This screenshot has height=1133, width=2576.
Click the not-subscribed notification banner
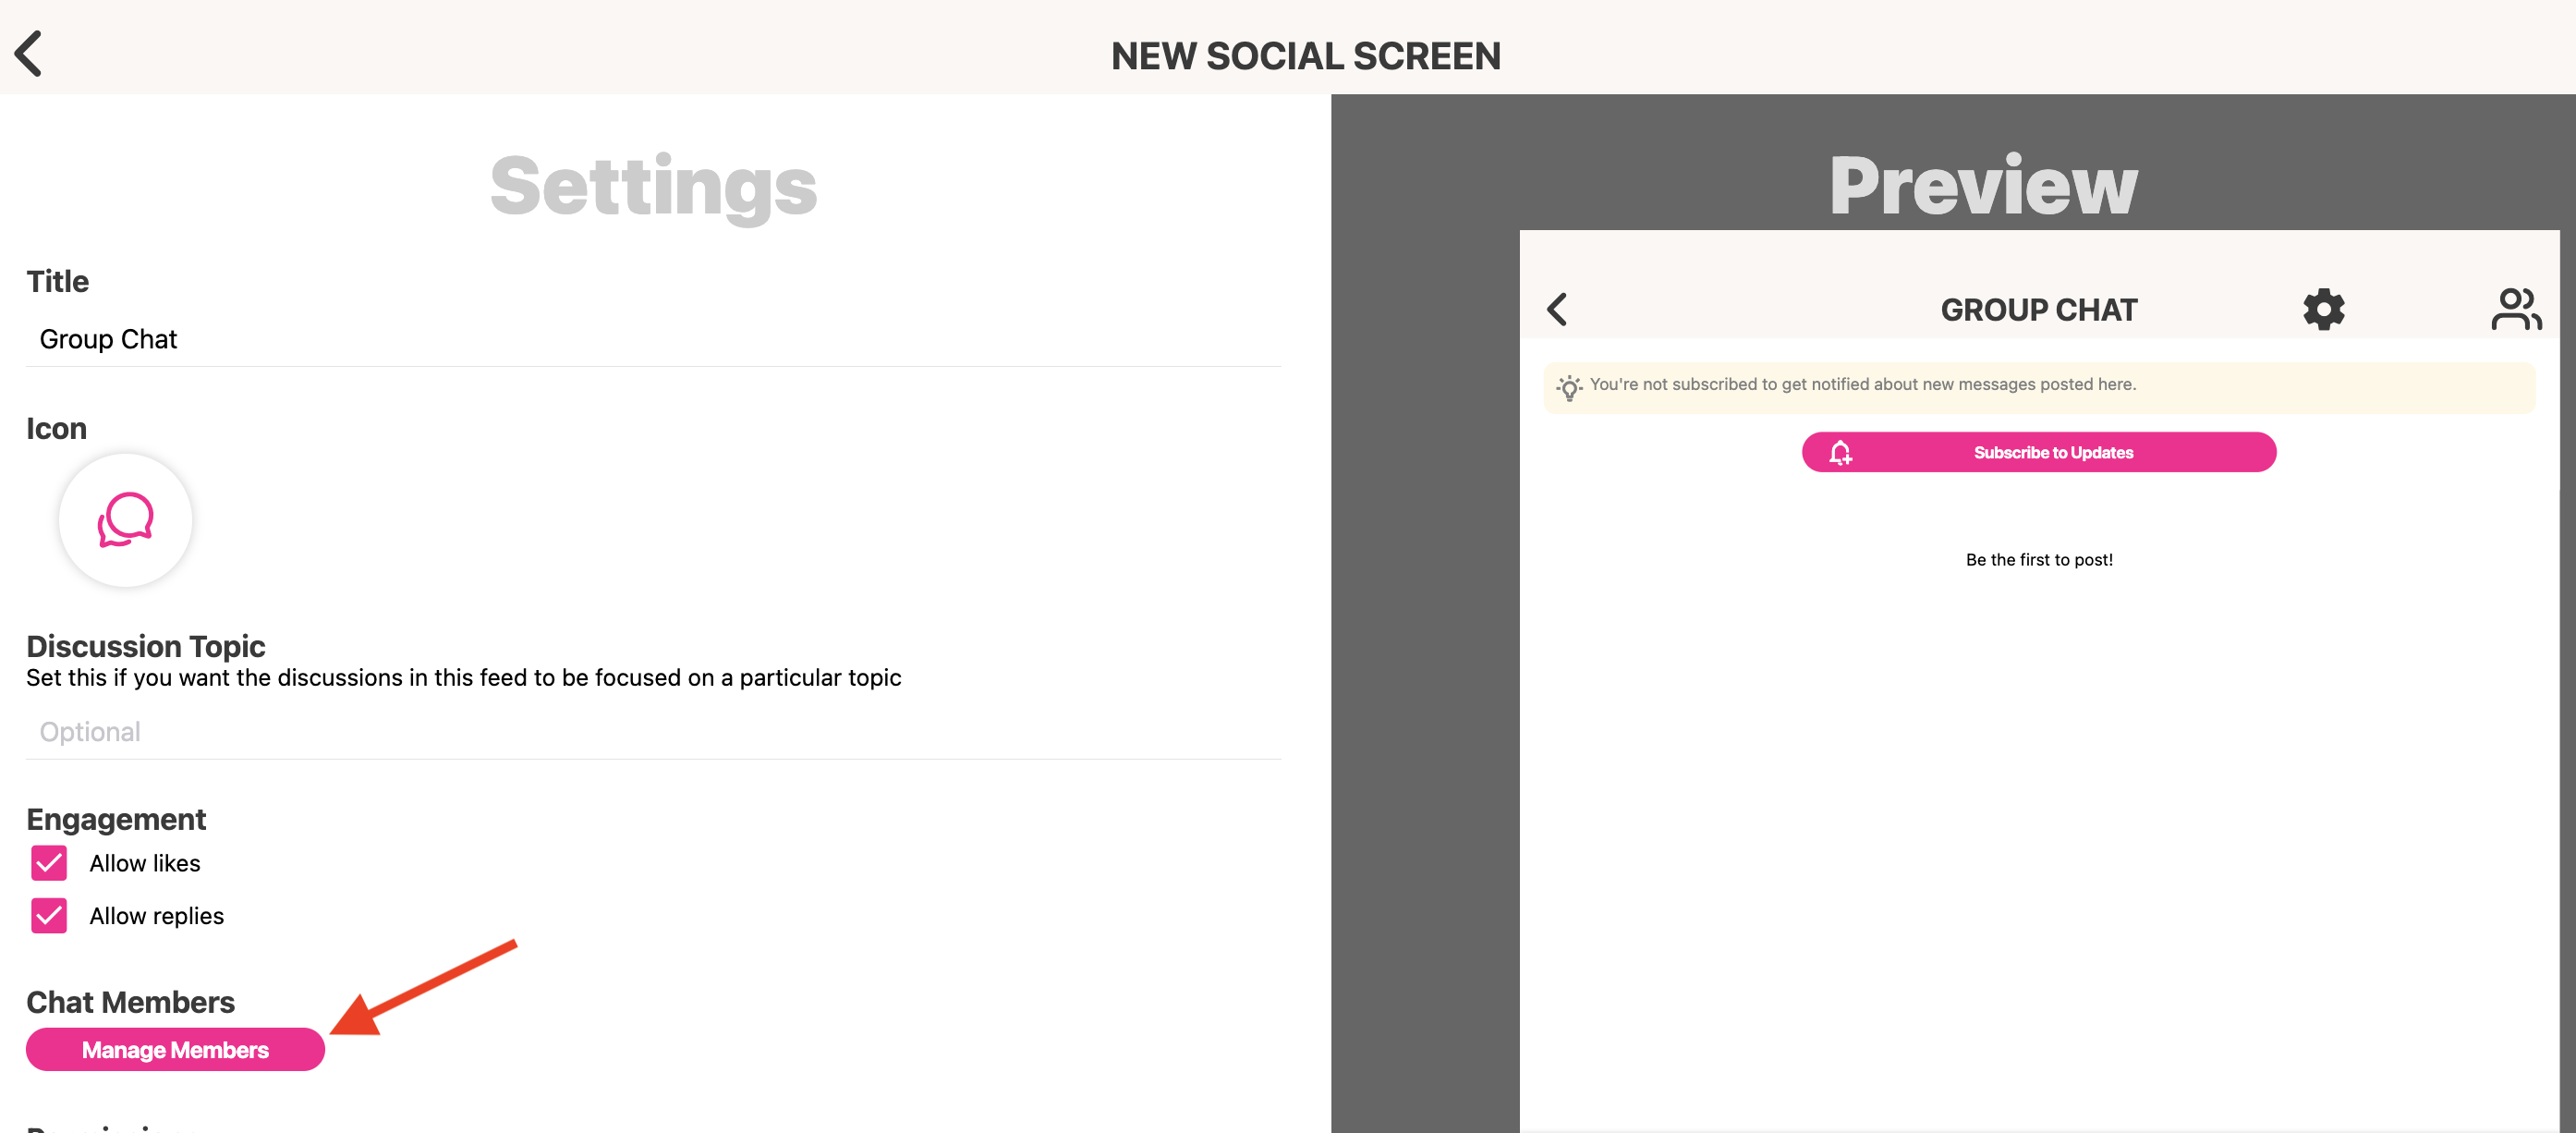coord(2038,386)
